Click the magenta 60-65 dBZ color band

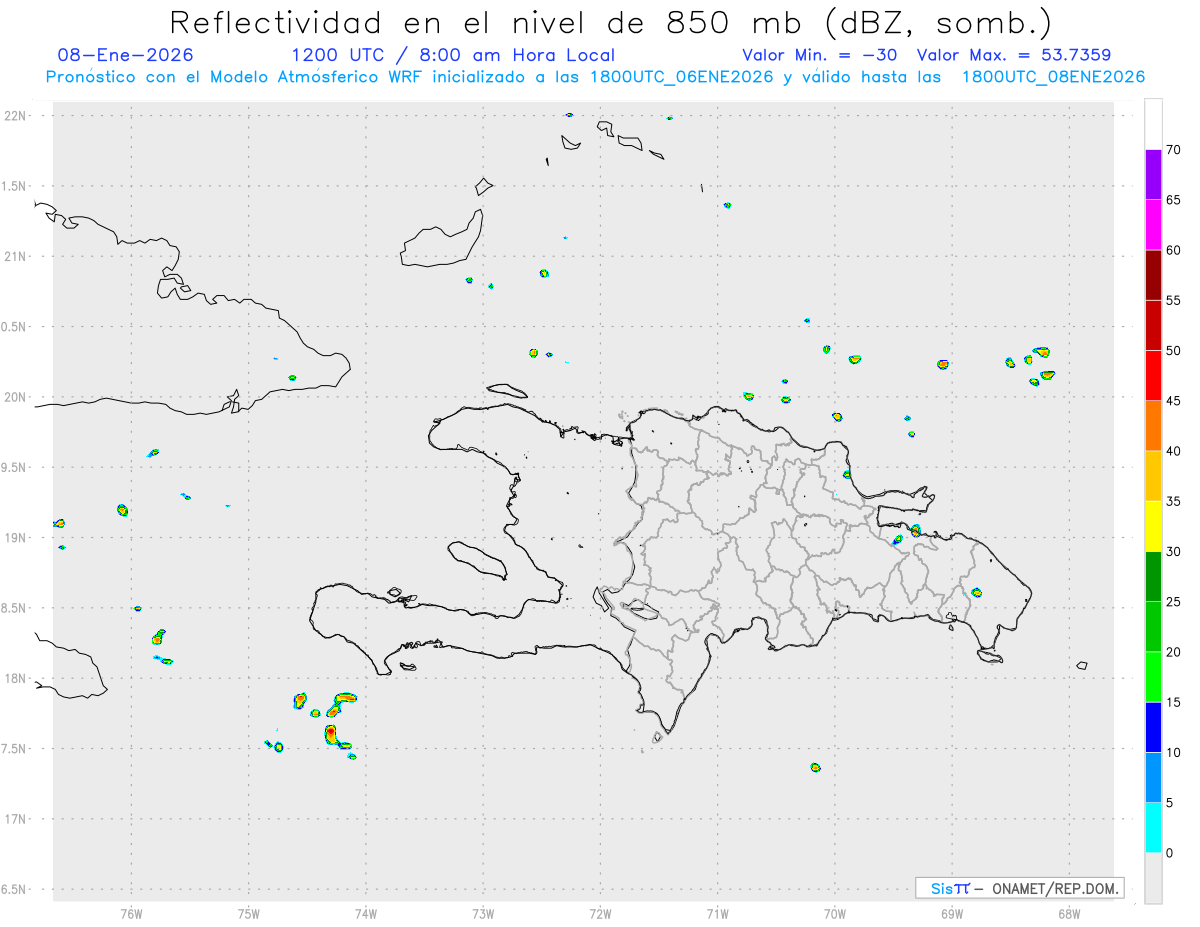[1153, 225]
